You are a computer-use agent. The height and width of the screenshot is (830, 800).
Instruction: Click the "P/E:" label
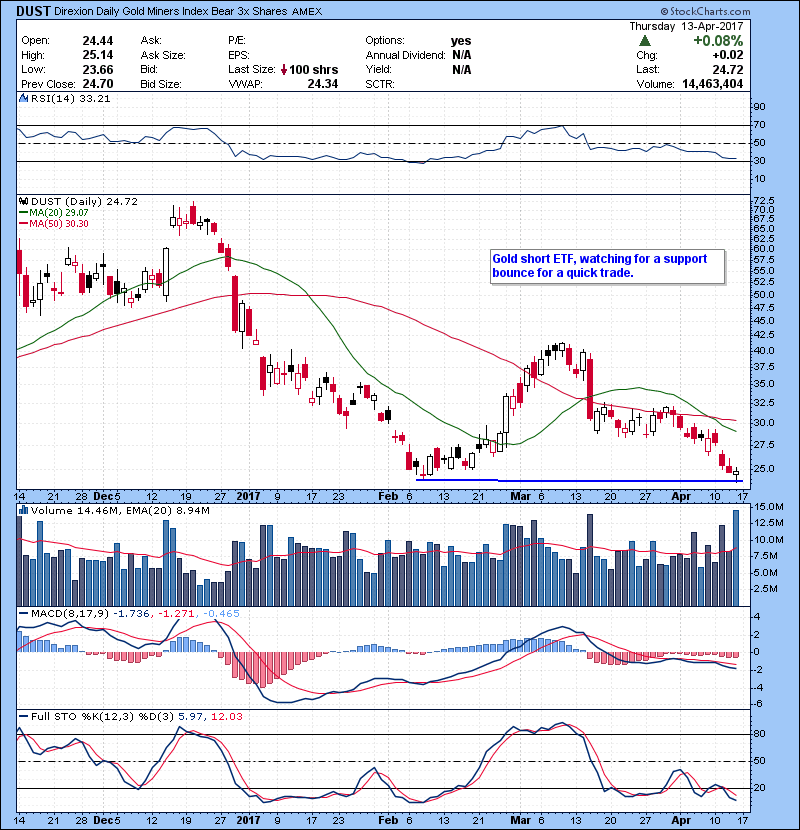click(238, 41)
